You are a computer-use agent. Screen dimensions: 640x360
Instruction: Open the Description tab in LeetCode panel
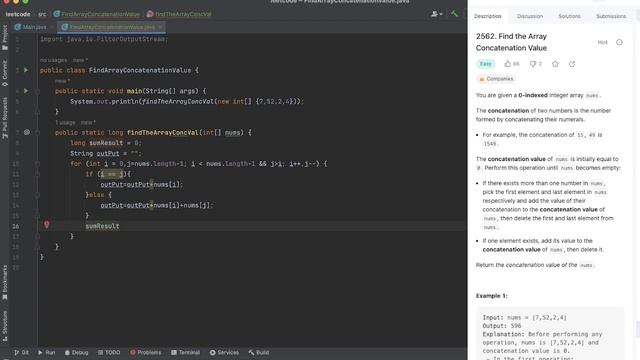(487, 16)
